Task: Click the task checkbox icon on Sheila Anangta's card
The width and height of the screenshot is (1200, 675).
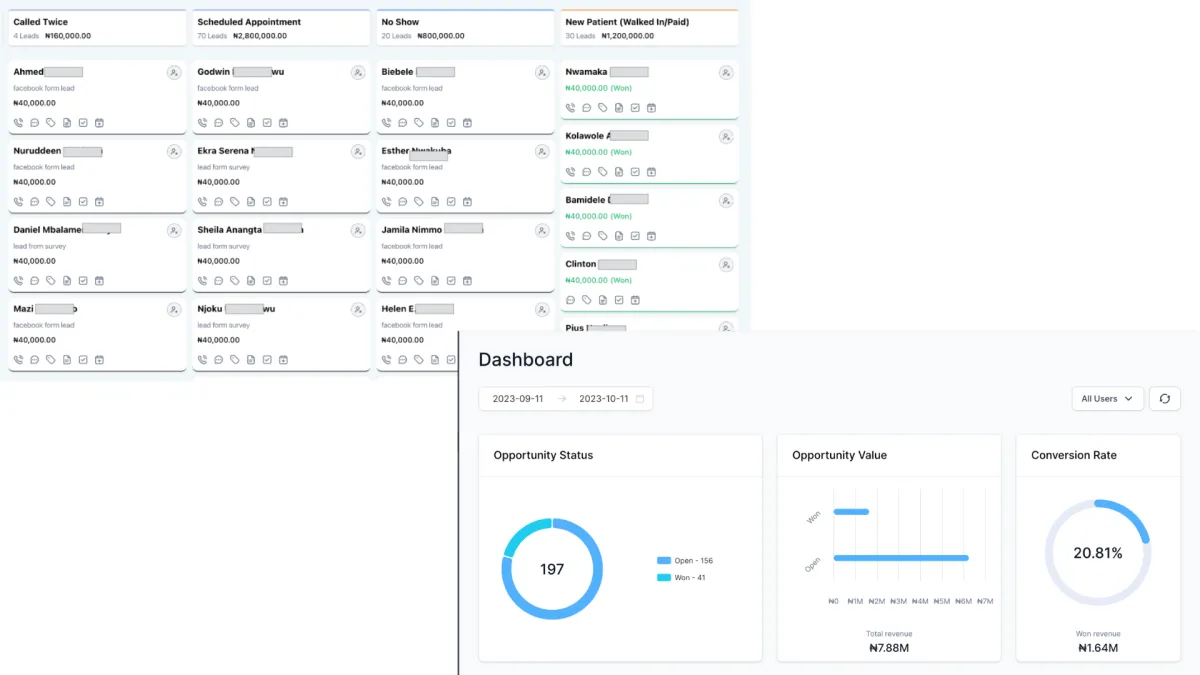Action: [267, 281]
